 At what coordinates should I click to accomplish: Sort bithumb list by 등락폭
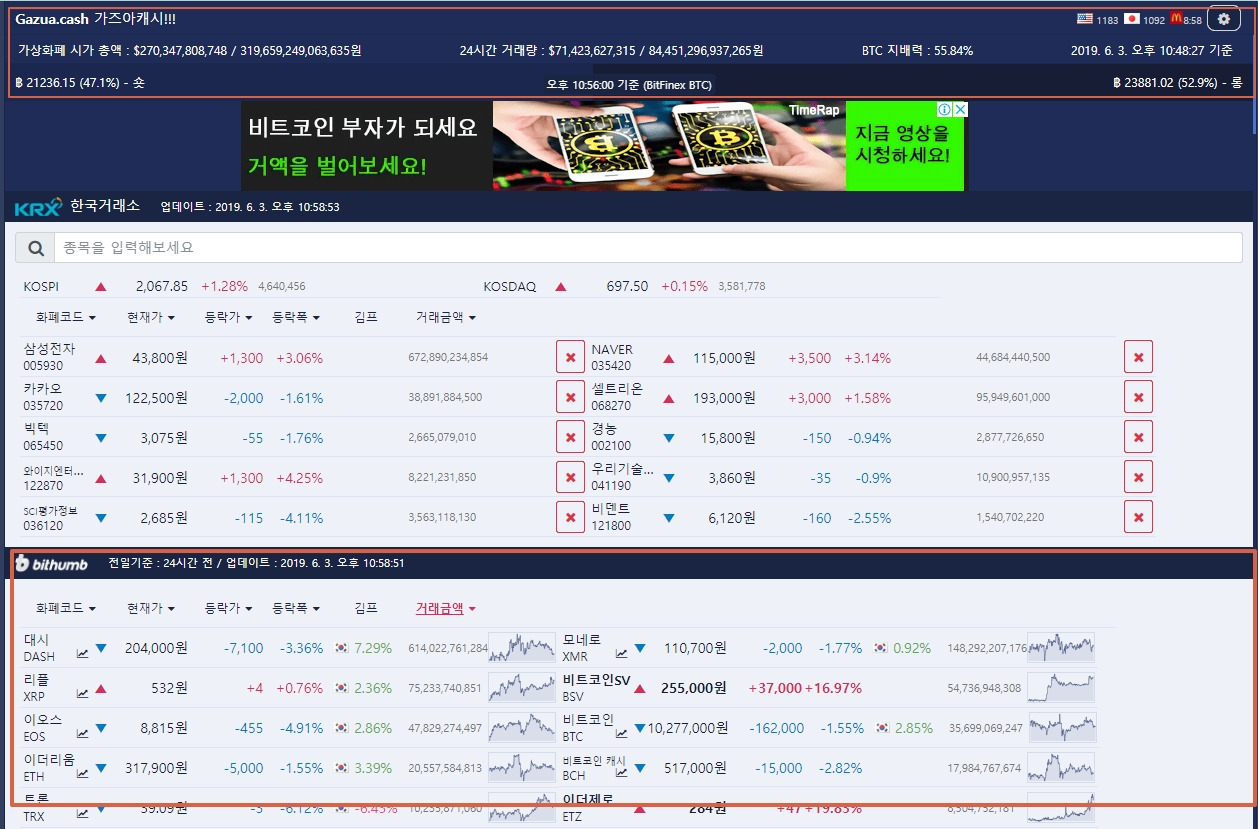click(296, 608)
